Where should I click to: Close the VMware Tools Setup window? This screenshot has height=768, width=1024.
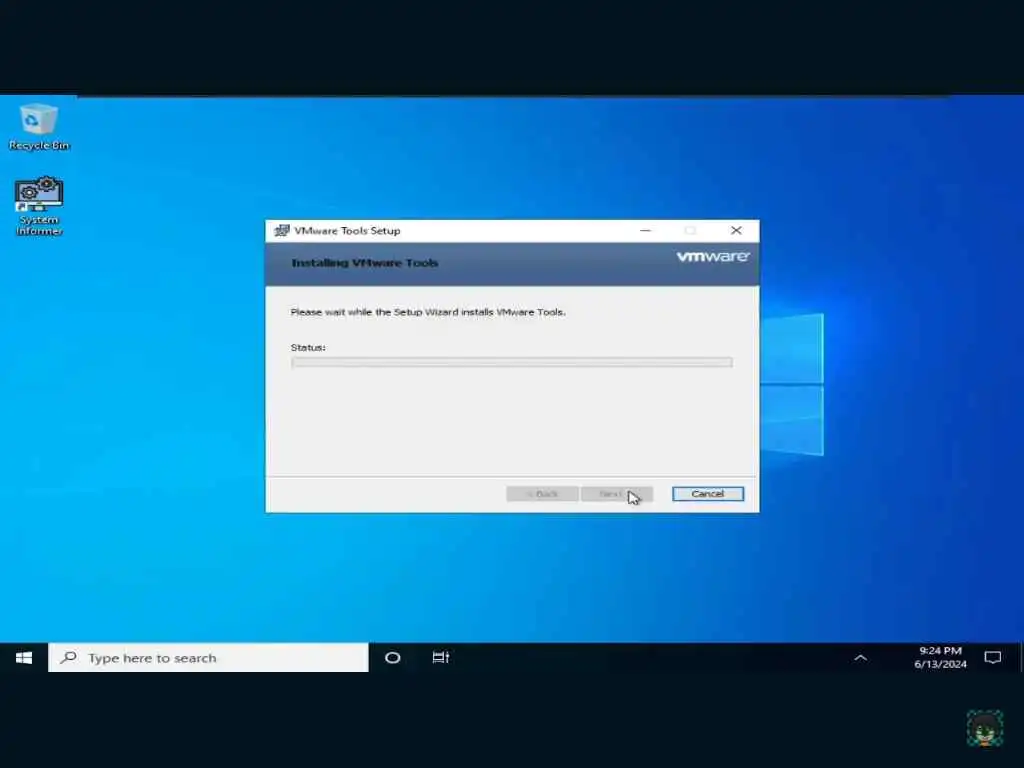pos(736,231)
